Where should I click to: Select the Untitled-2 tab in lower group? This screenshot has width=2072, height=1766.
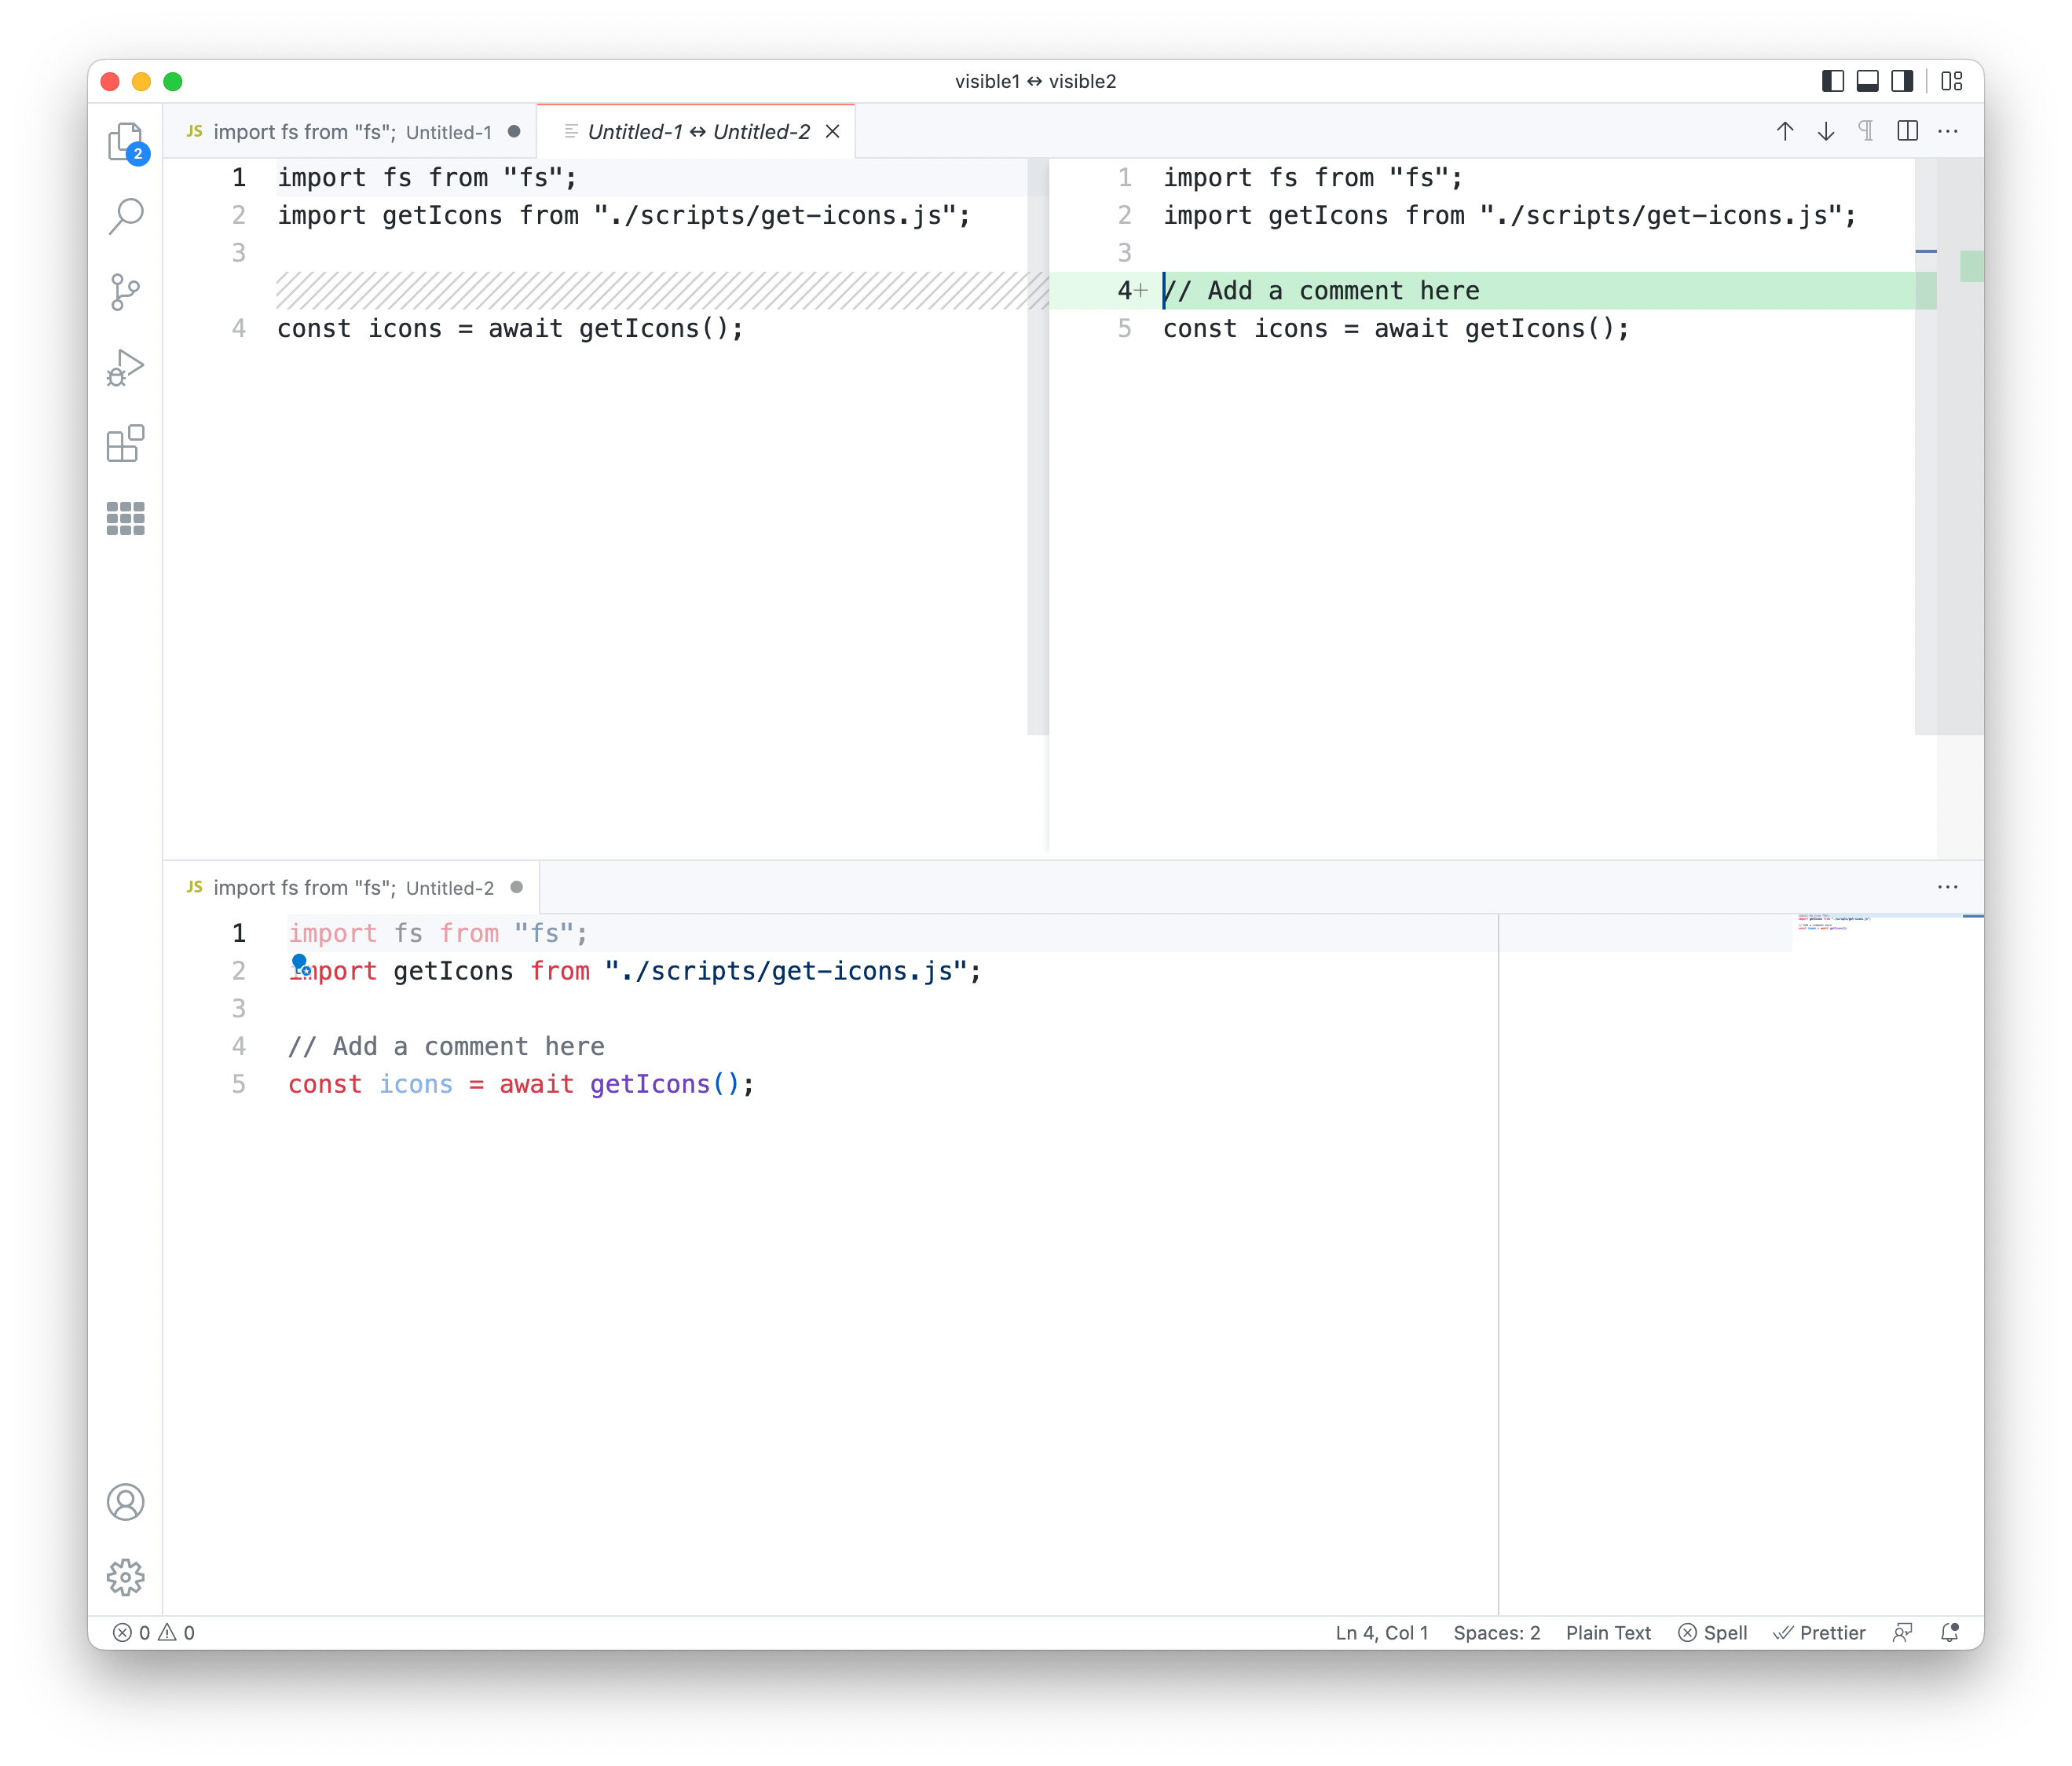(352, 887)
